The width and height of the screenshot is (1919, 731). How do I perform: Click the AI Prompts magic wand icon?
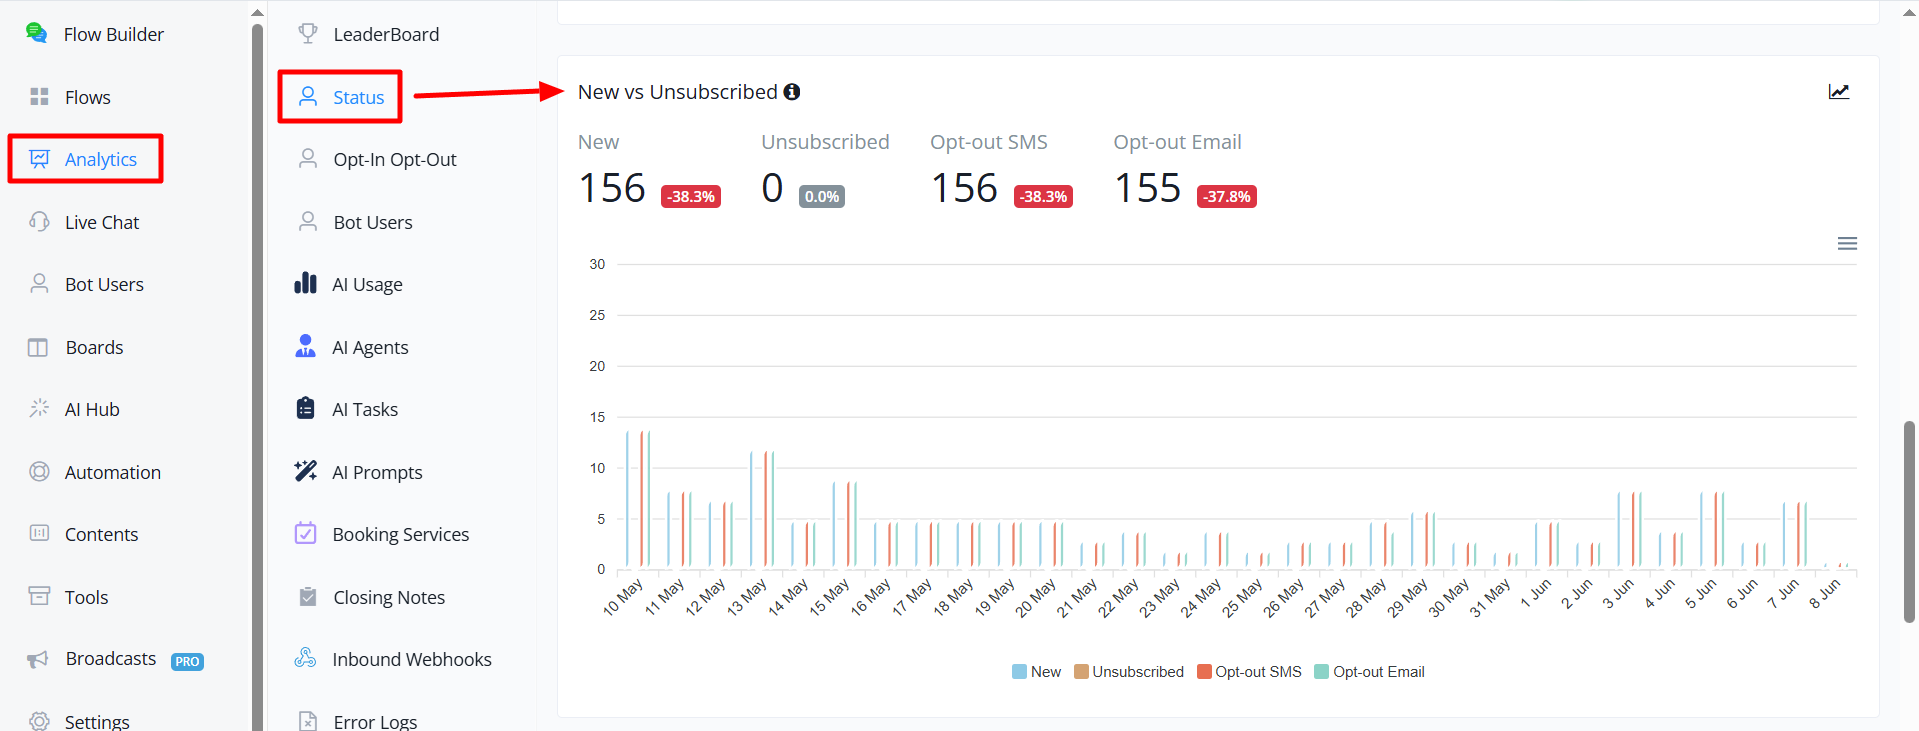click(x=306, y=471)
